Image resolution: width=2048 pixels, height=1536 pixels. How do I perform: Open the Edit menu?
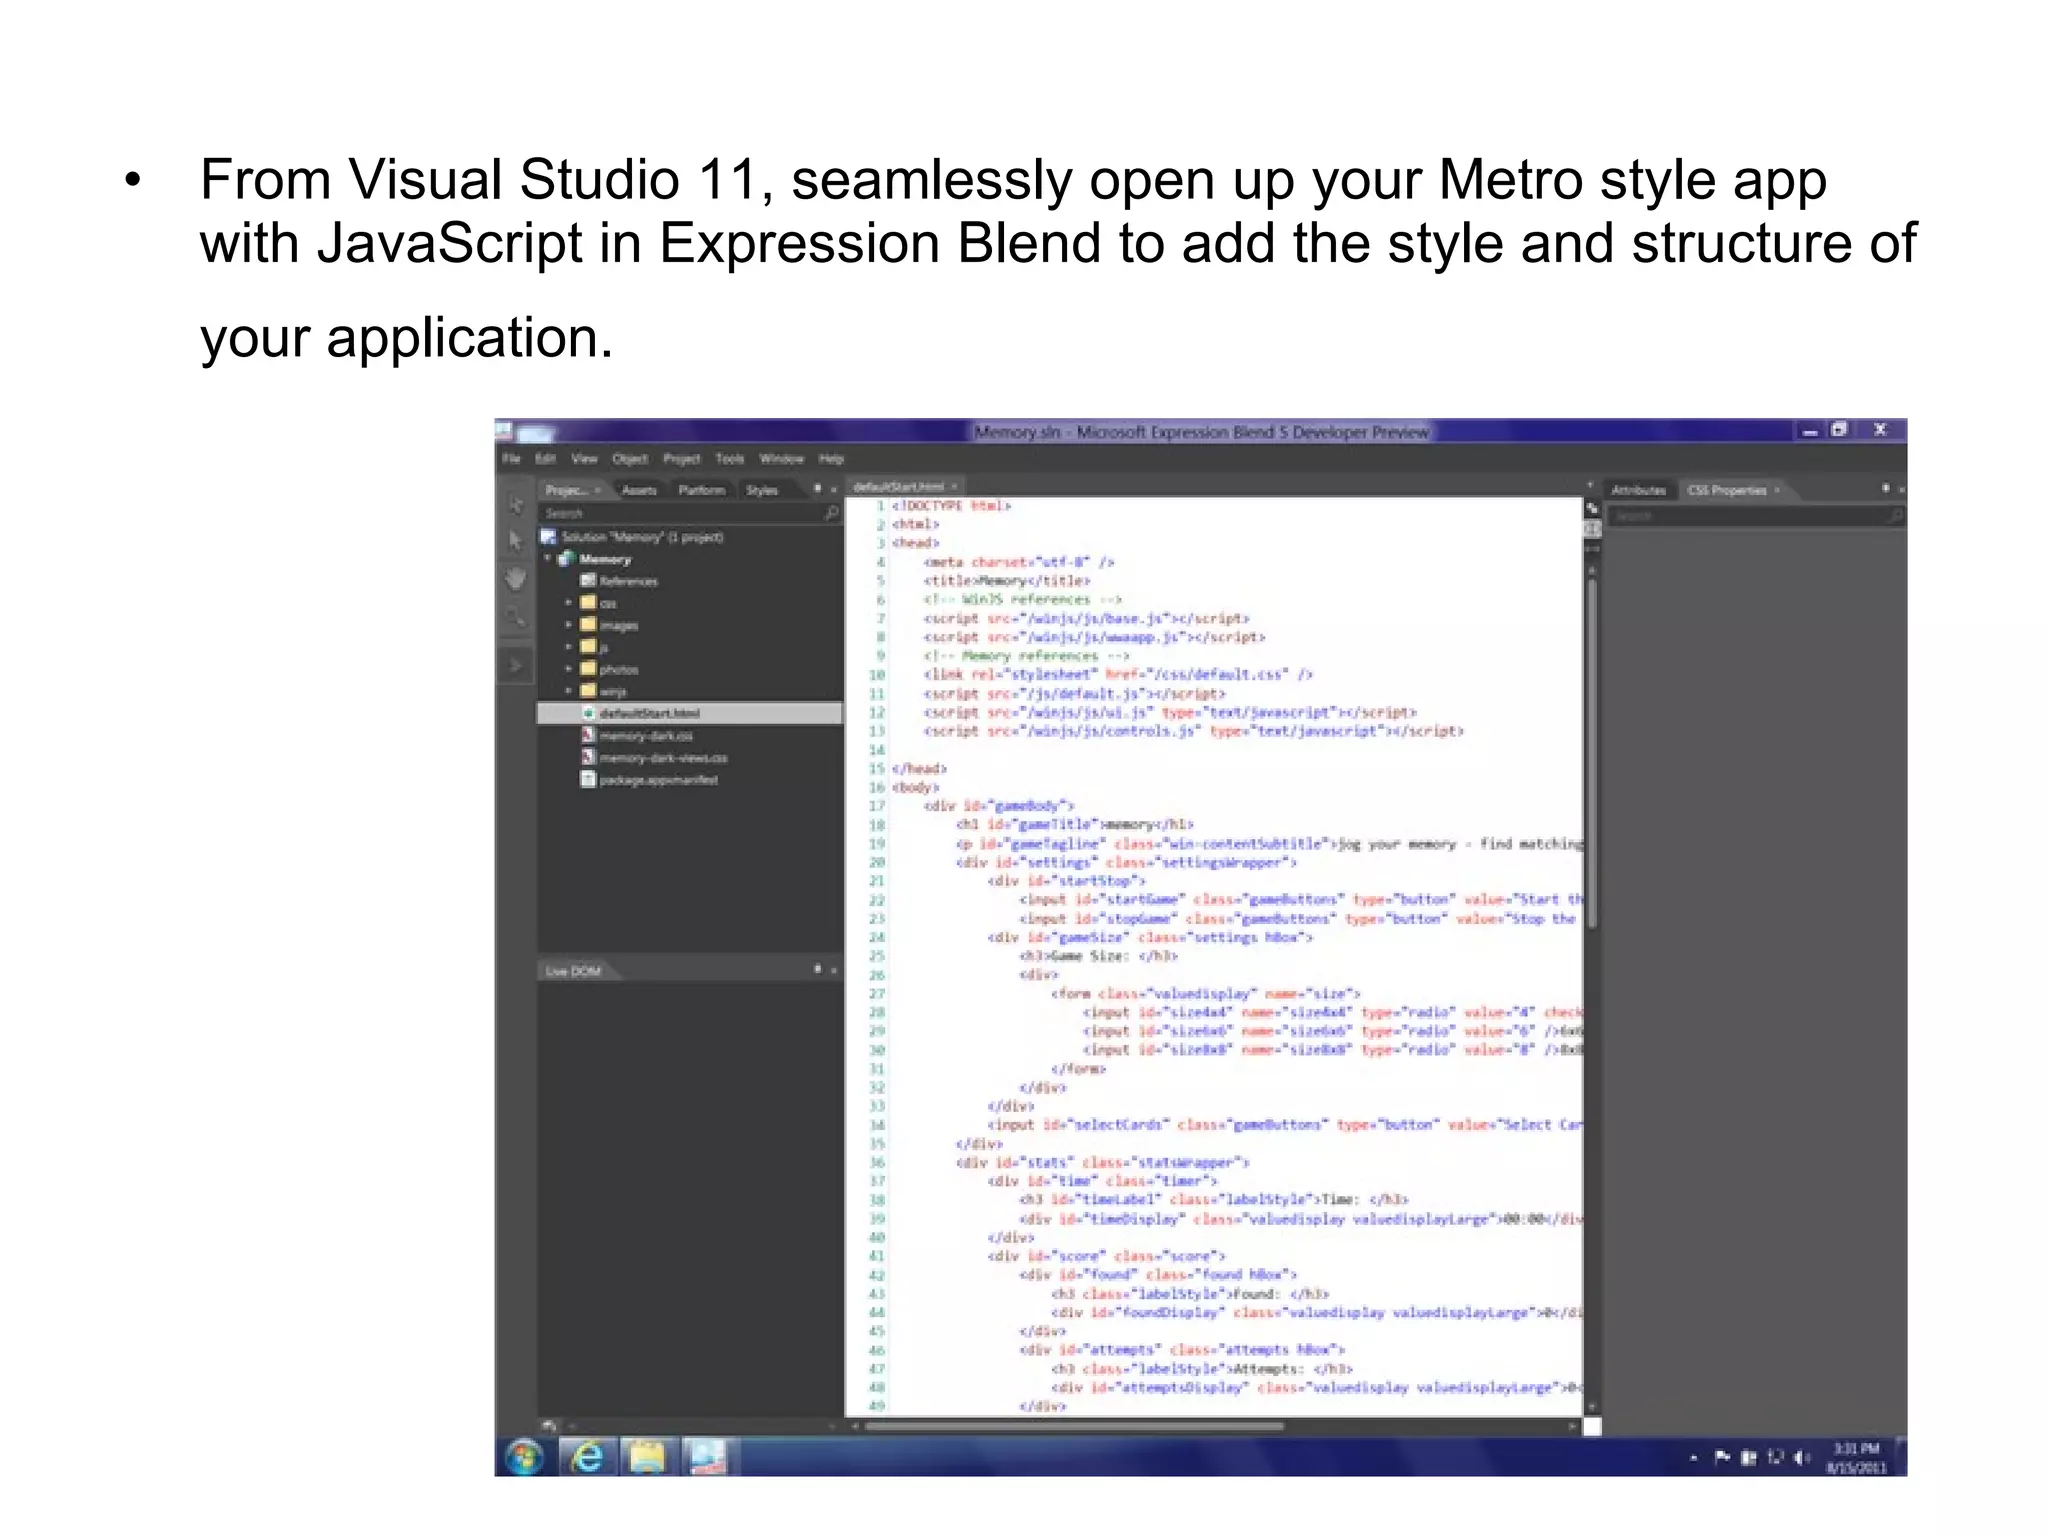545,459
